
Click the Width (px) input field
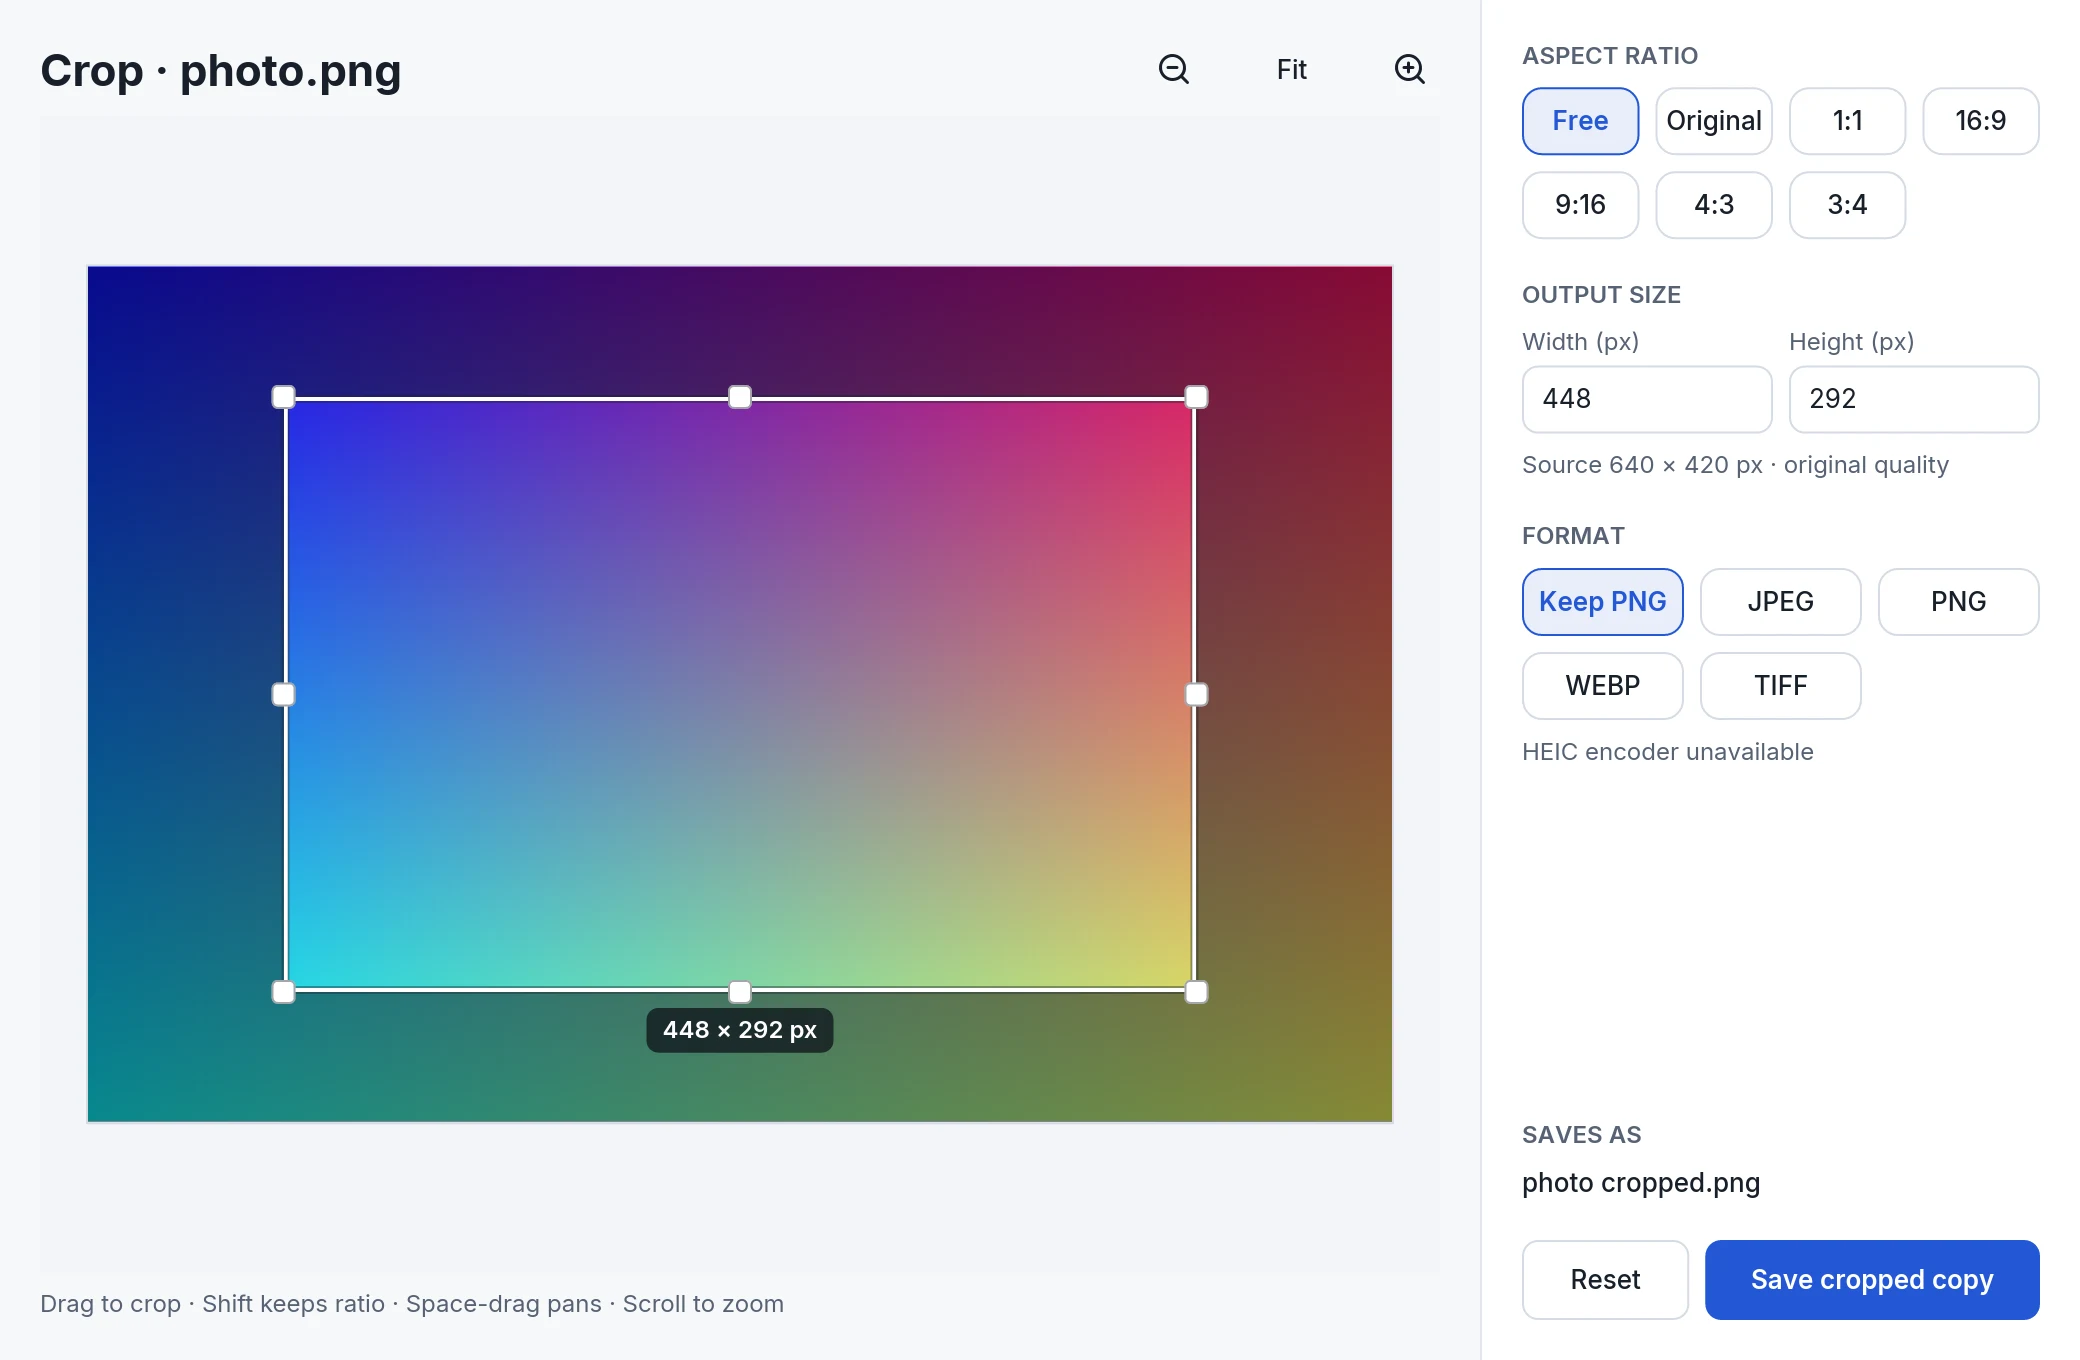(1647, 399)
